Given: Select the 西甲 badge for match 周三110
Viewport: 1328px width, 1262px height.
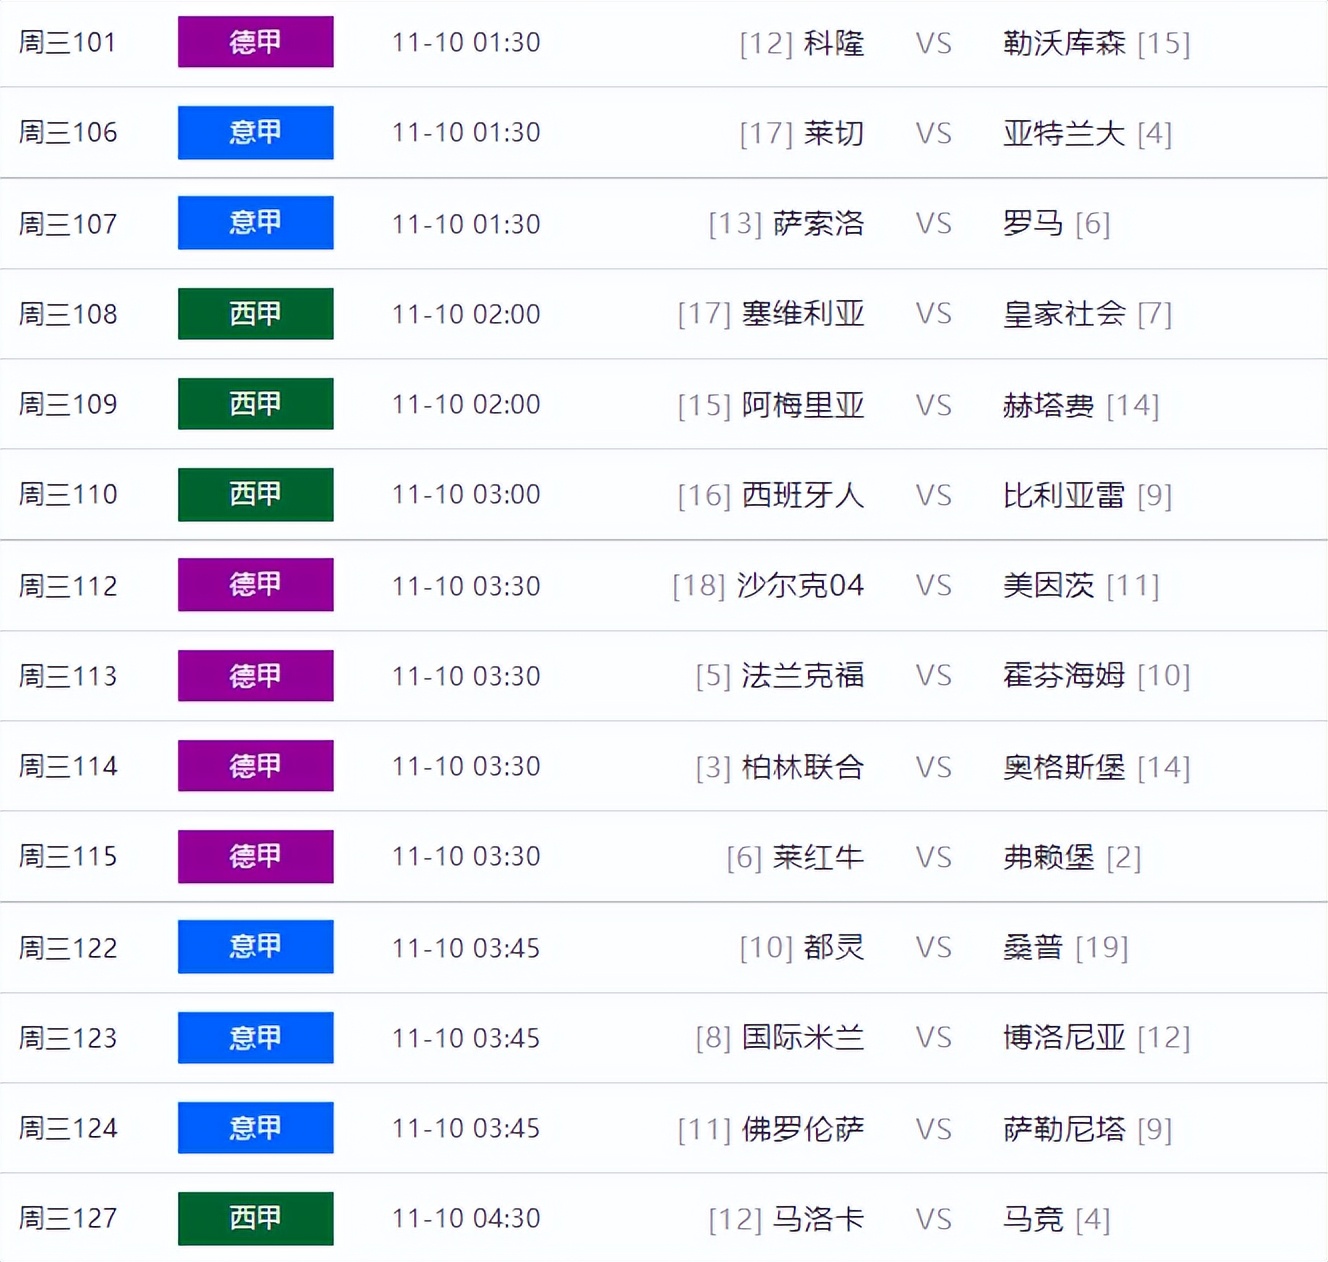Looking at the screenshot, I should (x=255, y=494).
